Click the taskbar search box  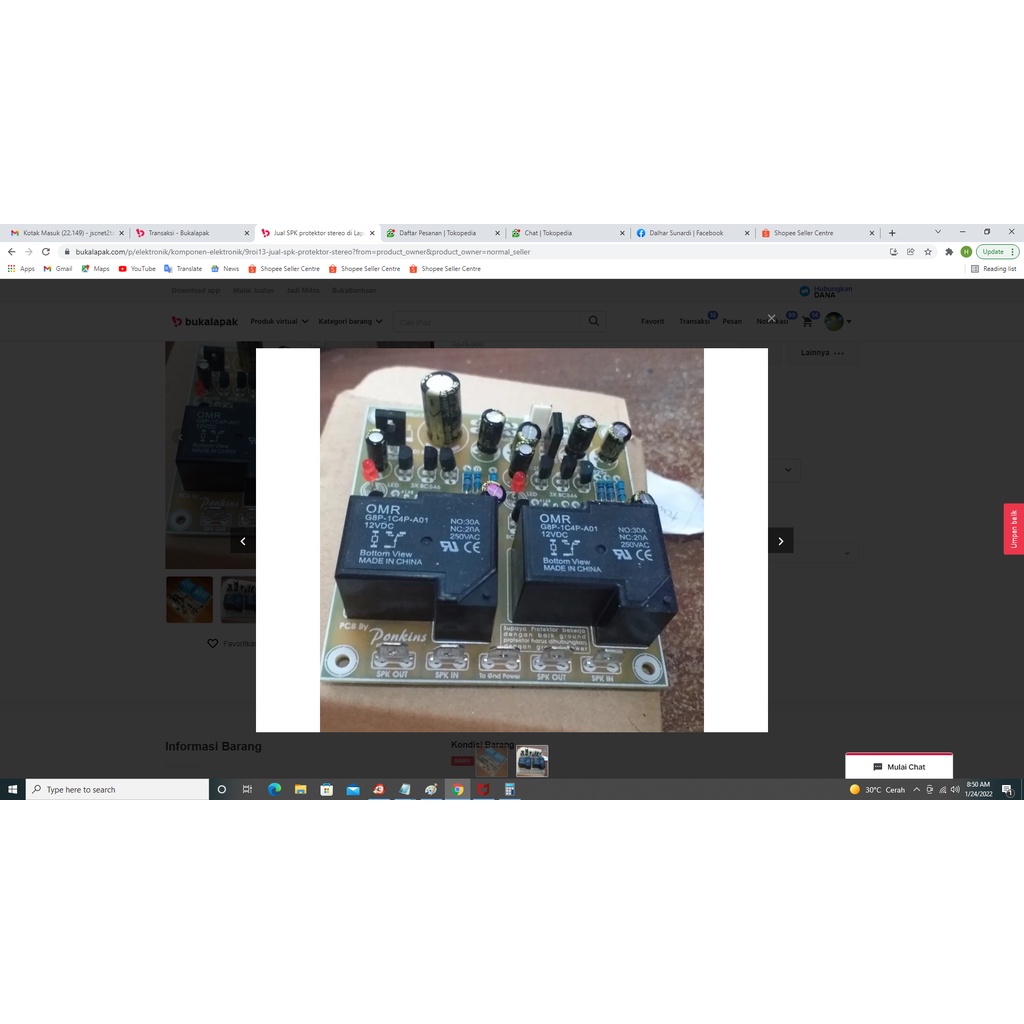tap(118, 789)
